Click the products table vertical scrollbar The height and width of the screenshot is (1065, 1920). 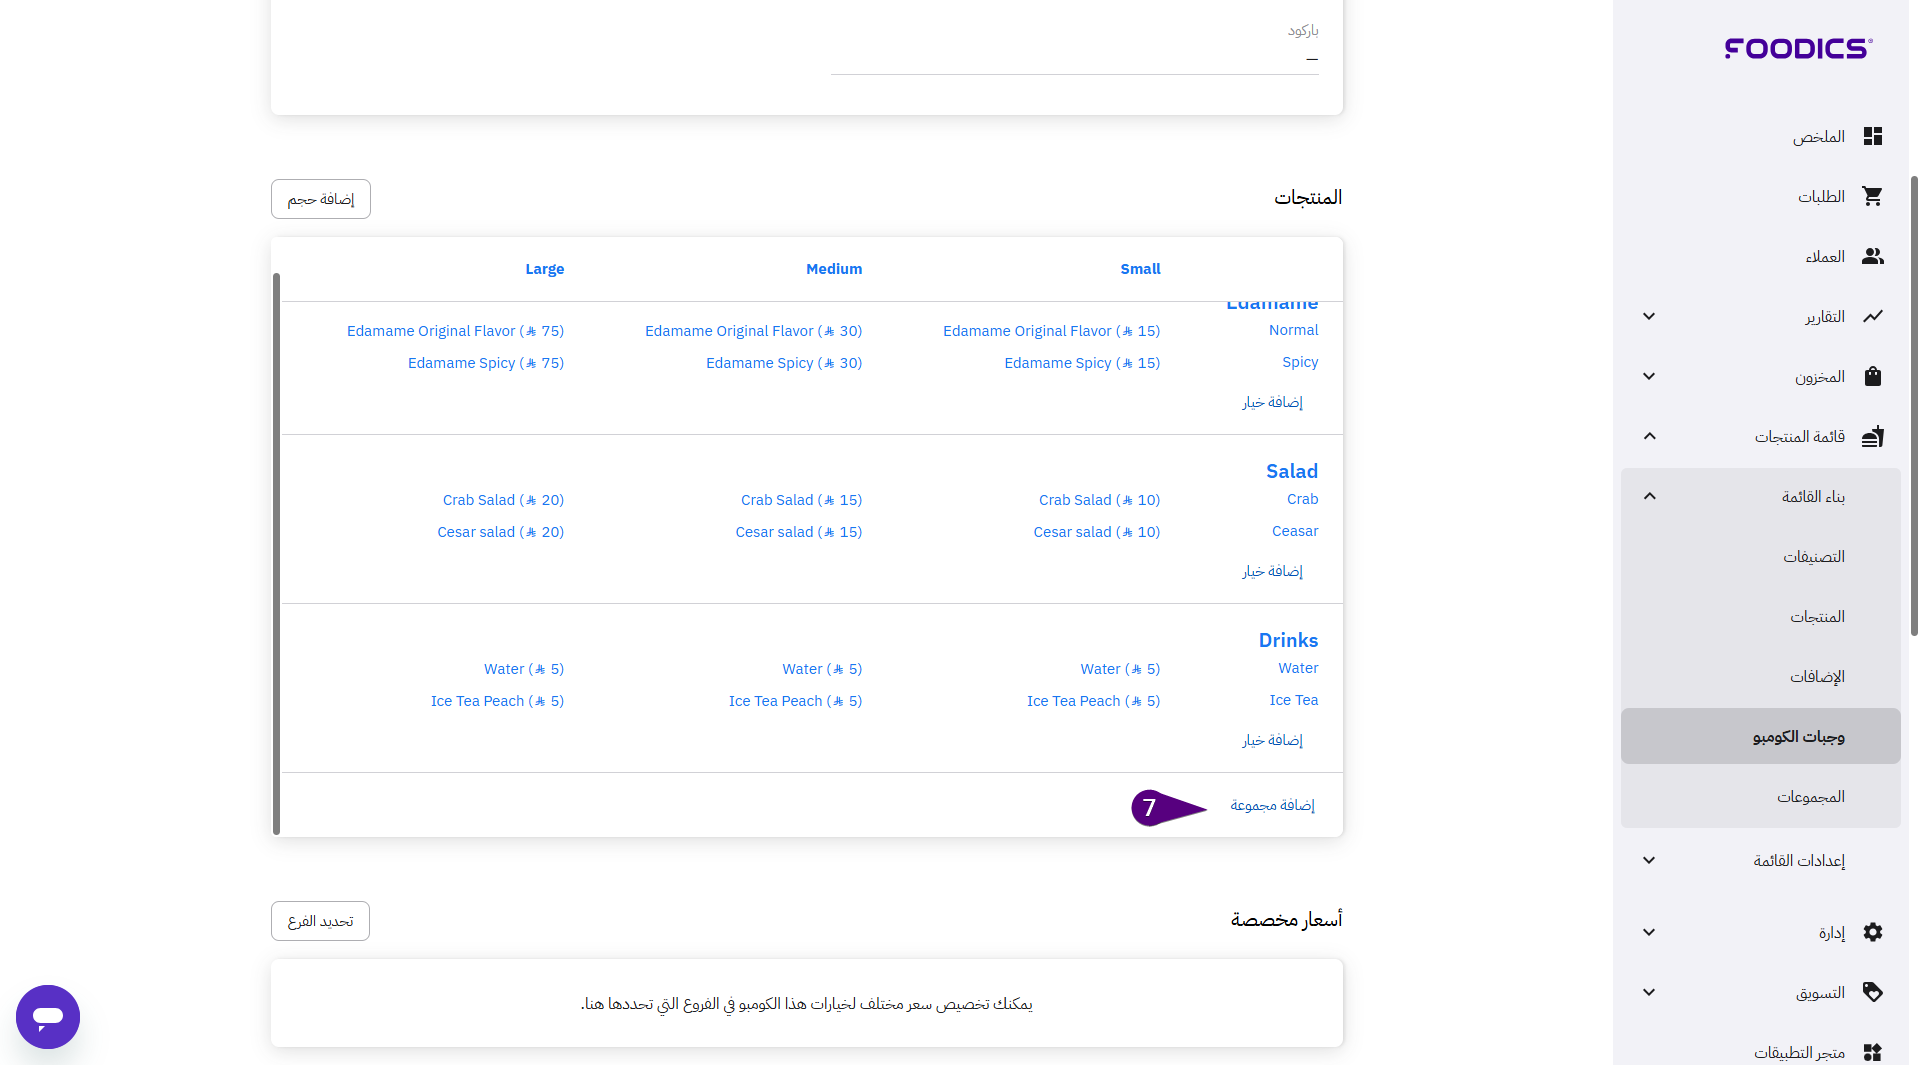(276, 553)
